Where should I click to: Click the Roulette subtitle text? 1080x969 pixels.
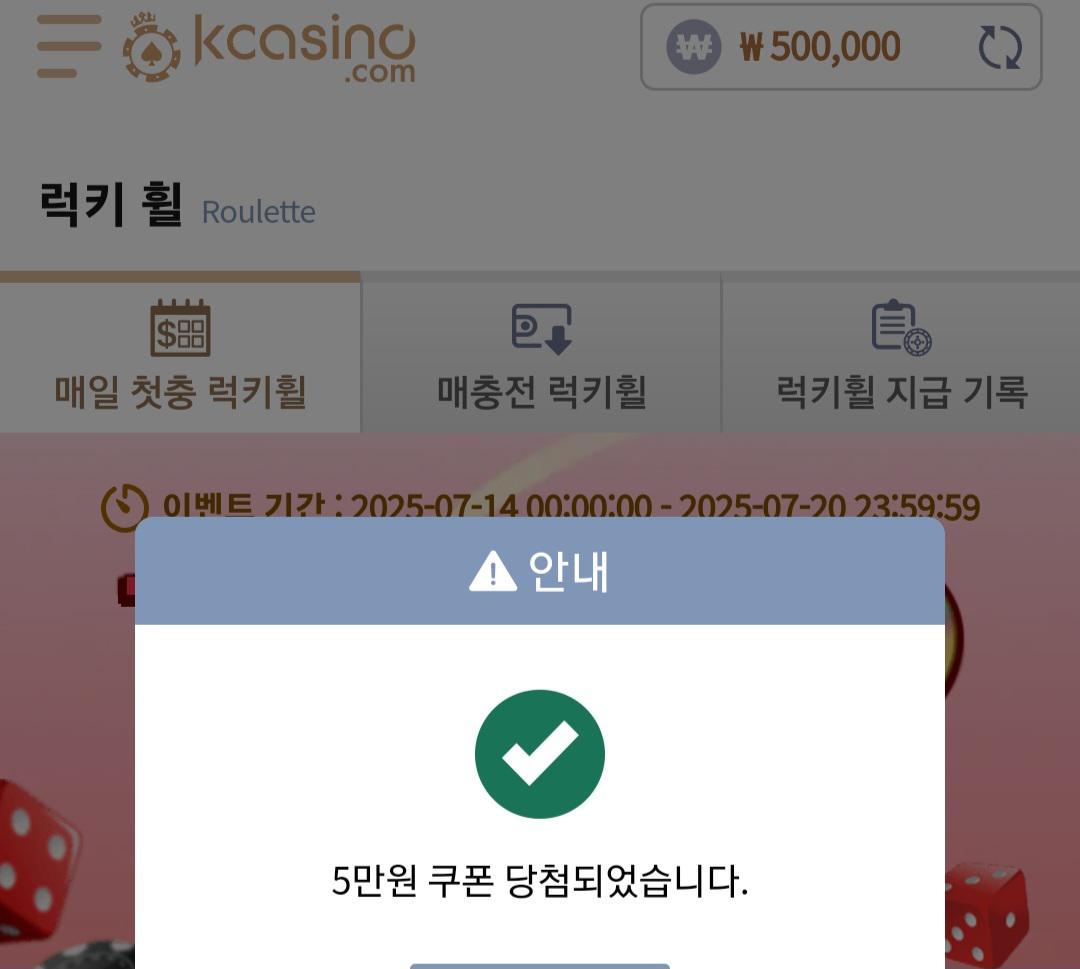tap(258, 212)
